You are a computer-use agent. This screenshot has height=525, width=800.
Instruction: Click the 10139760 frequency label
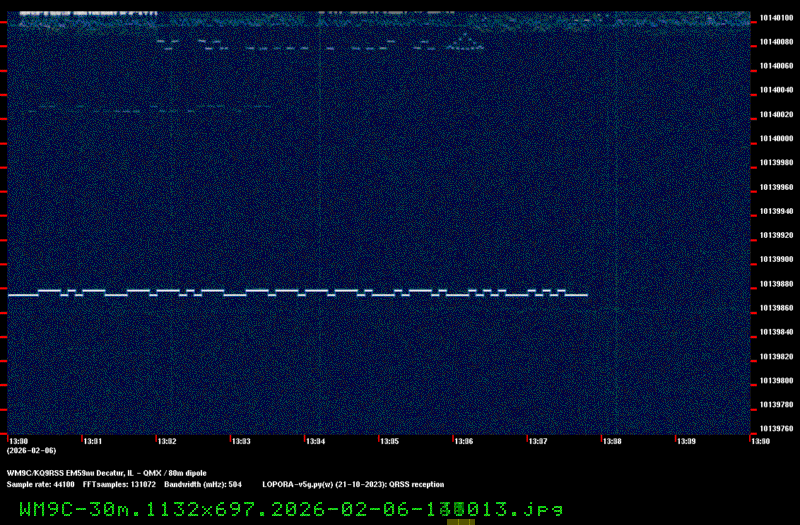click(776, 429)
